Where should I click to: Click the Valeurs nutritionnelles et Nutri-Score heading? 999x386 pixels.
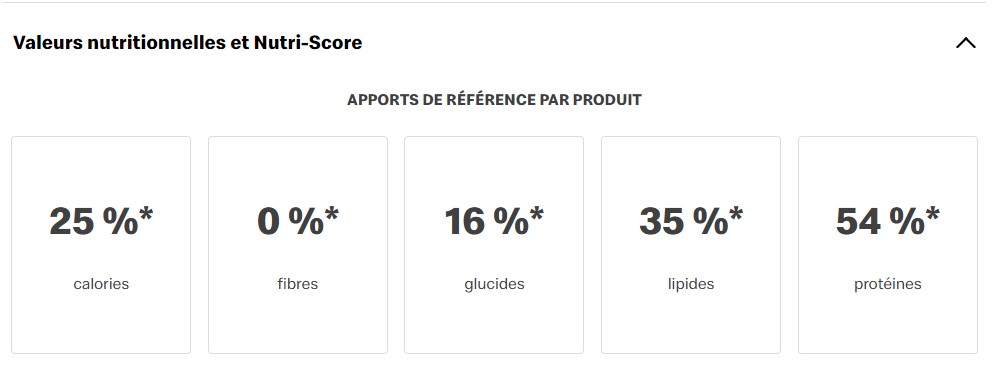click(187, 43)
